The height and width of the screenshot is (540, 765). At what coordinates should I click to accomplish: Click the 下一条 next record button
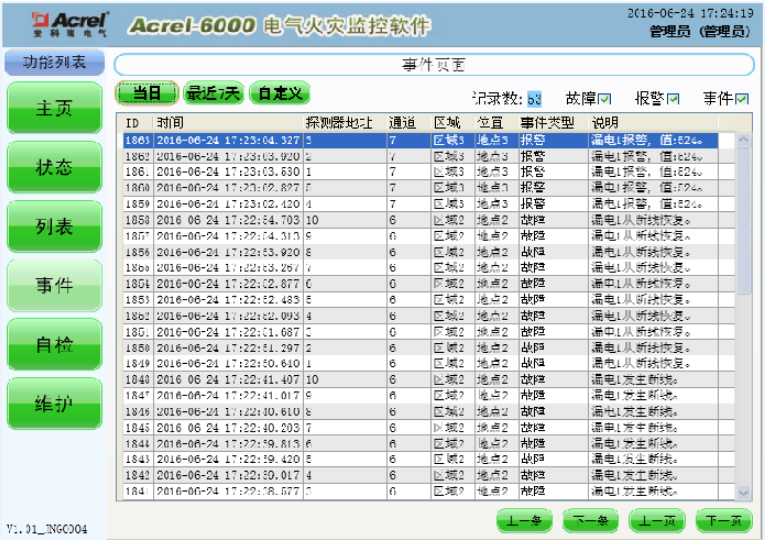coord(590,520)
